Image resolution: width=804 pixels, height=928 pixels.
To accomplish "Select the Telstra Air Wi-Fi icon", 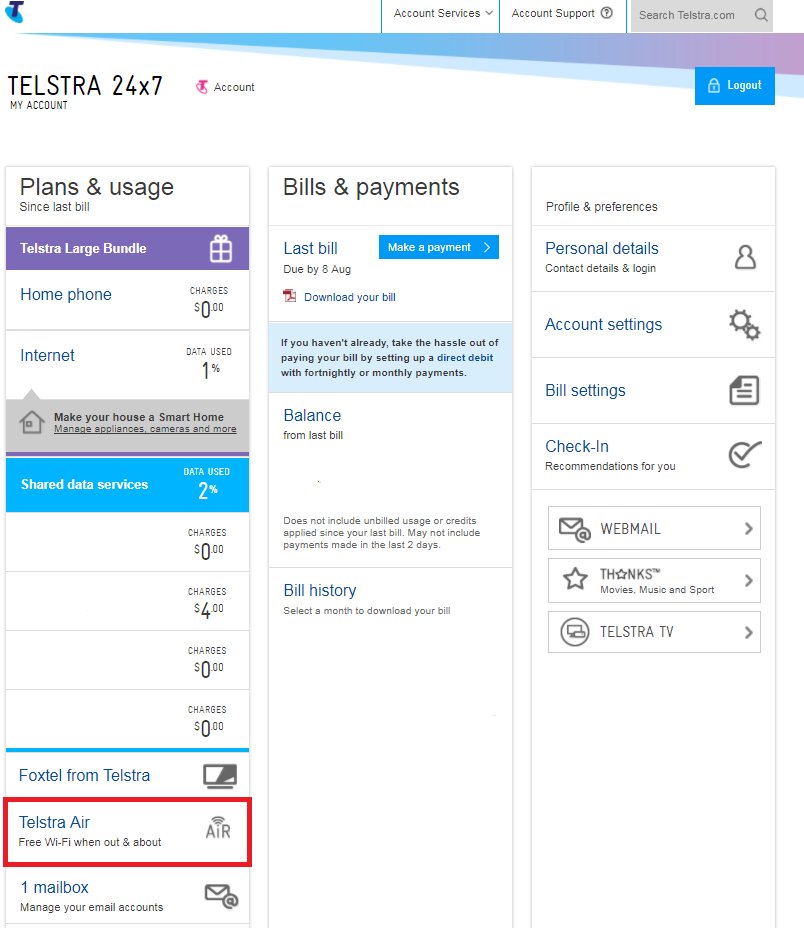I will [x=218, y=829].
